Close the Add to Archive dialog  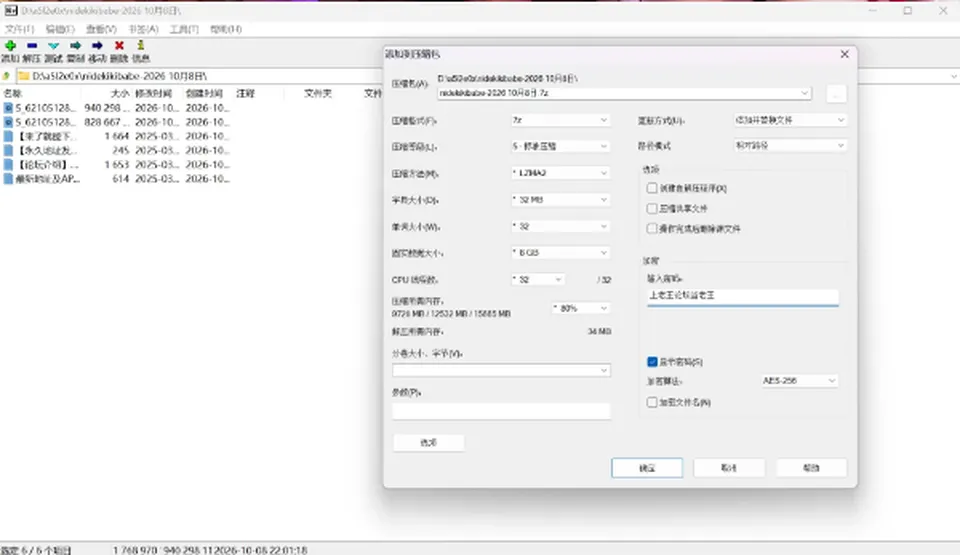(845, 54)
